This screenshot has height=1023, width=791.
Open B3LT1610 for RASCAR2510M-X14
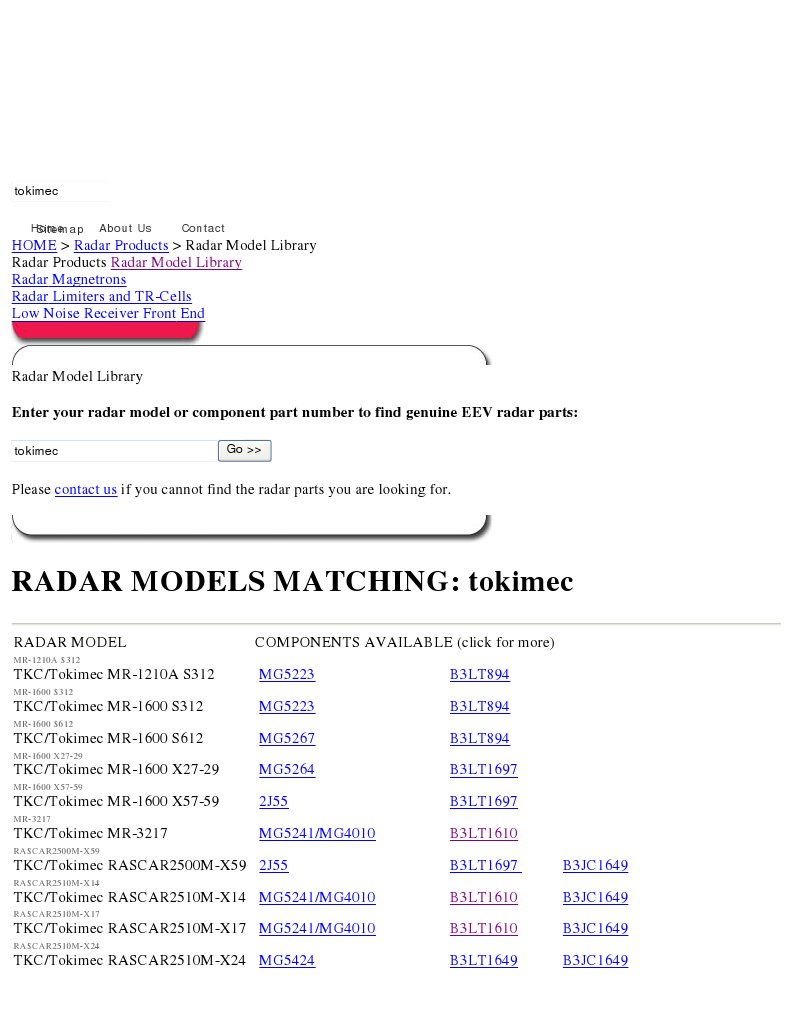[484, 898]
